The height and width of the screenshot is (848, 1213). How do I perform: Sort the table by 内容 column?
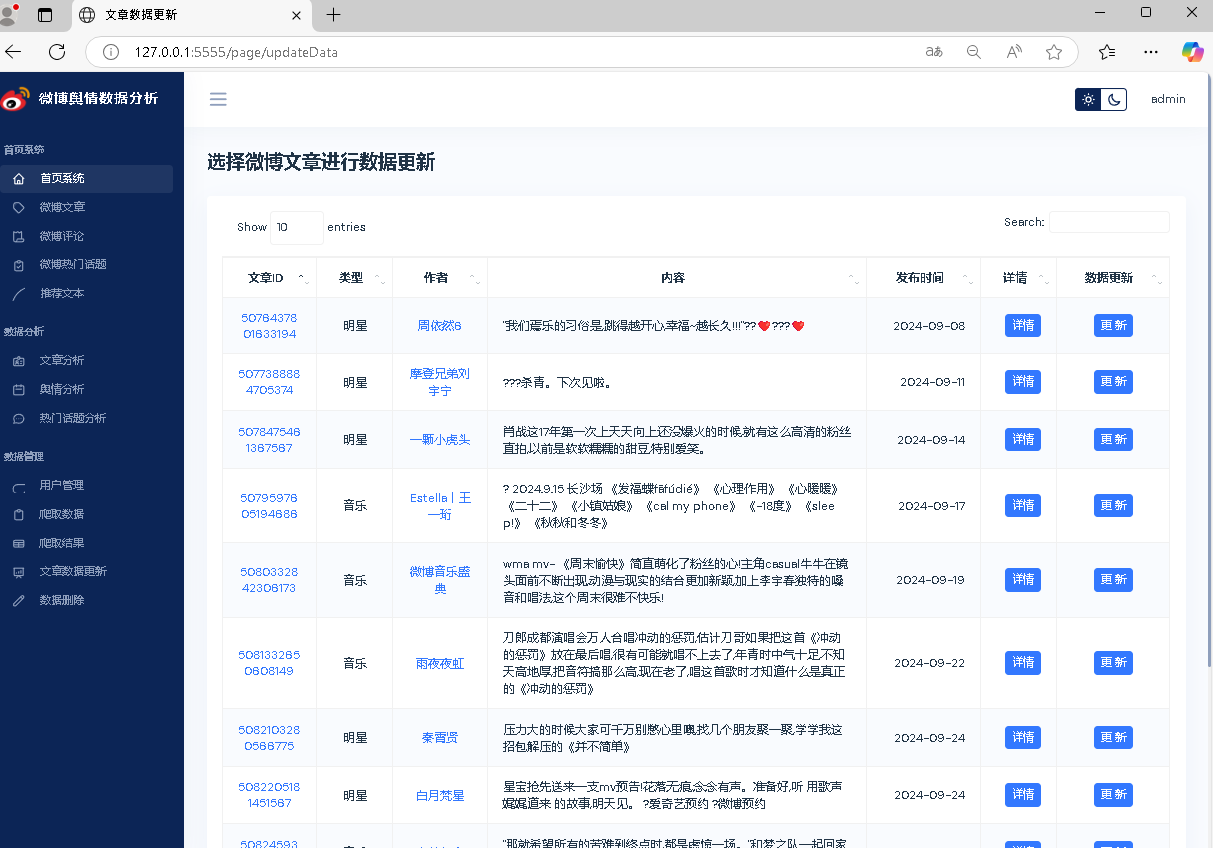(x=677, y=278)
